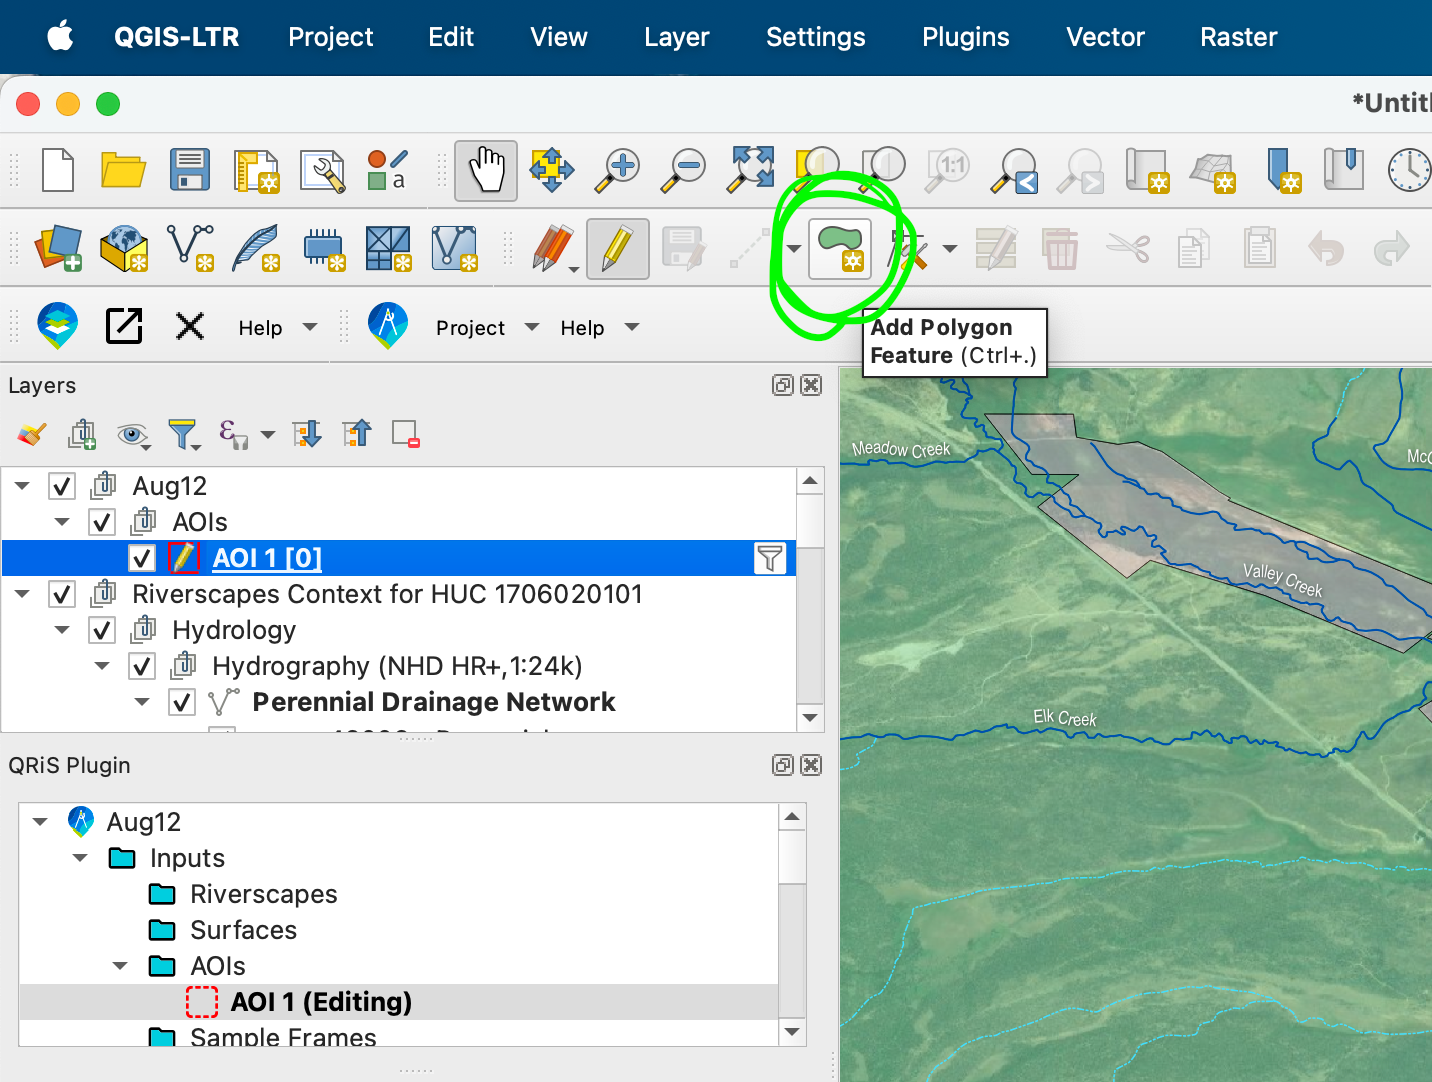Click the New Shapefile Layer icon
The width and height of the screenshot is (1432, 1082).
[x=190, y=247]
